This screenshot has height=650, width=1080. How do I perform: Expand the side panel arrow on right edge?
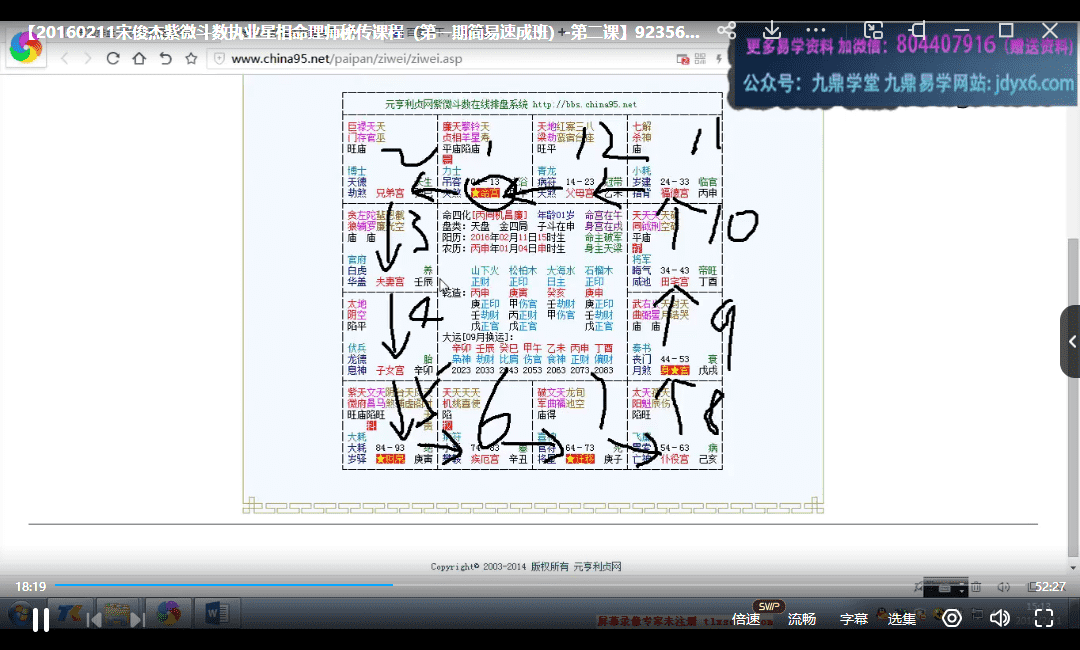(x=1071, y=341)
